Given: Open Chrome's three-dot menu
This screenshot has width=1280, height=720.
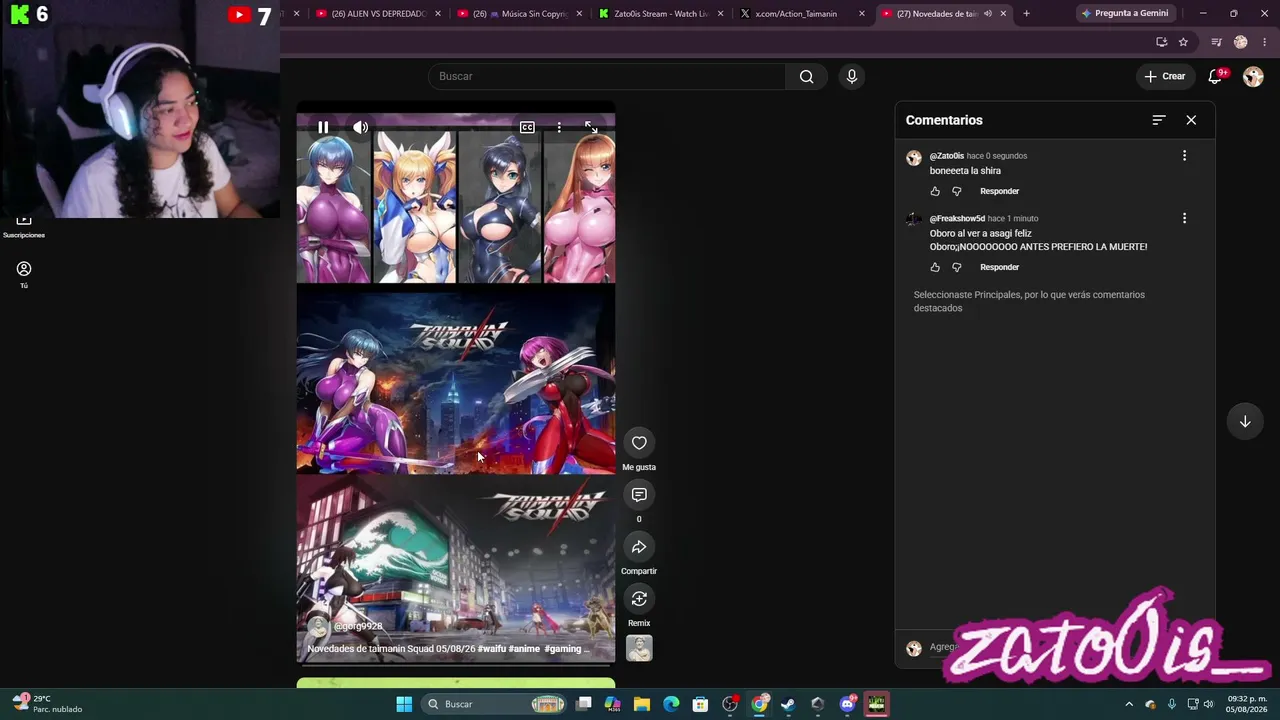Looking at the screenshot, I should (x=1264, y=42).
